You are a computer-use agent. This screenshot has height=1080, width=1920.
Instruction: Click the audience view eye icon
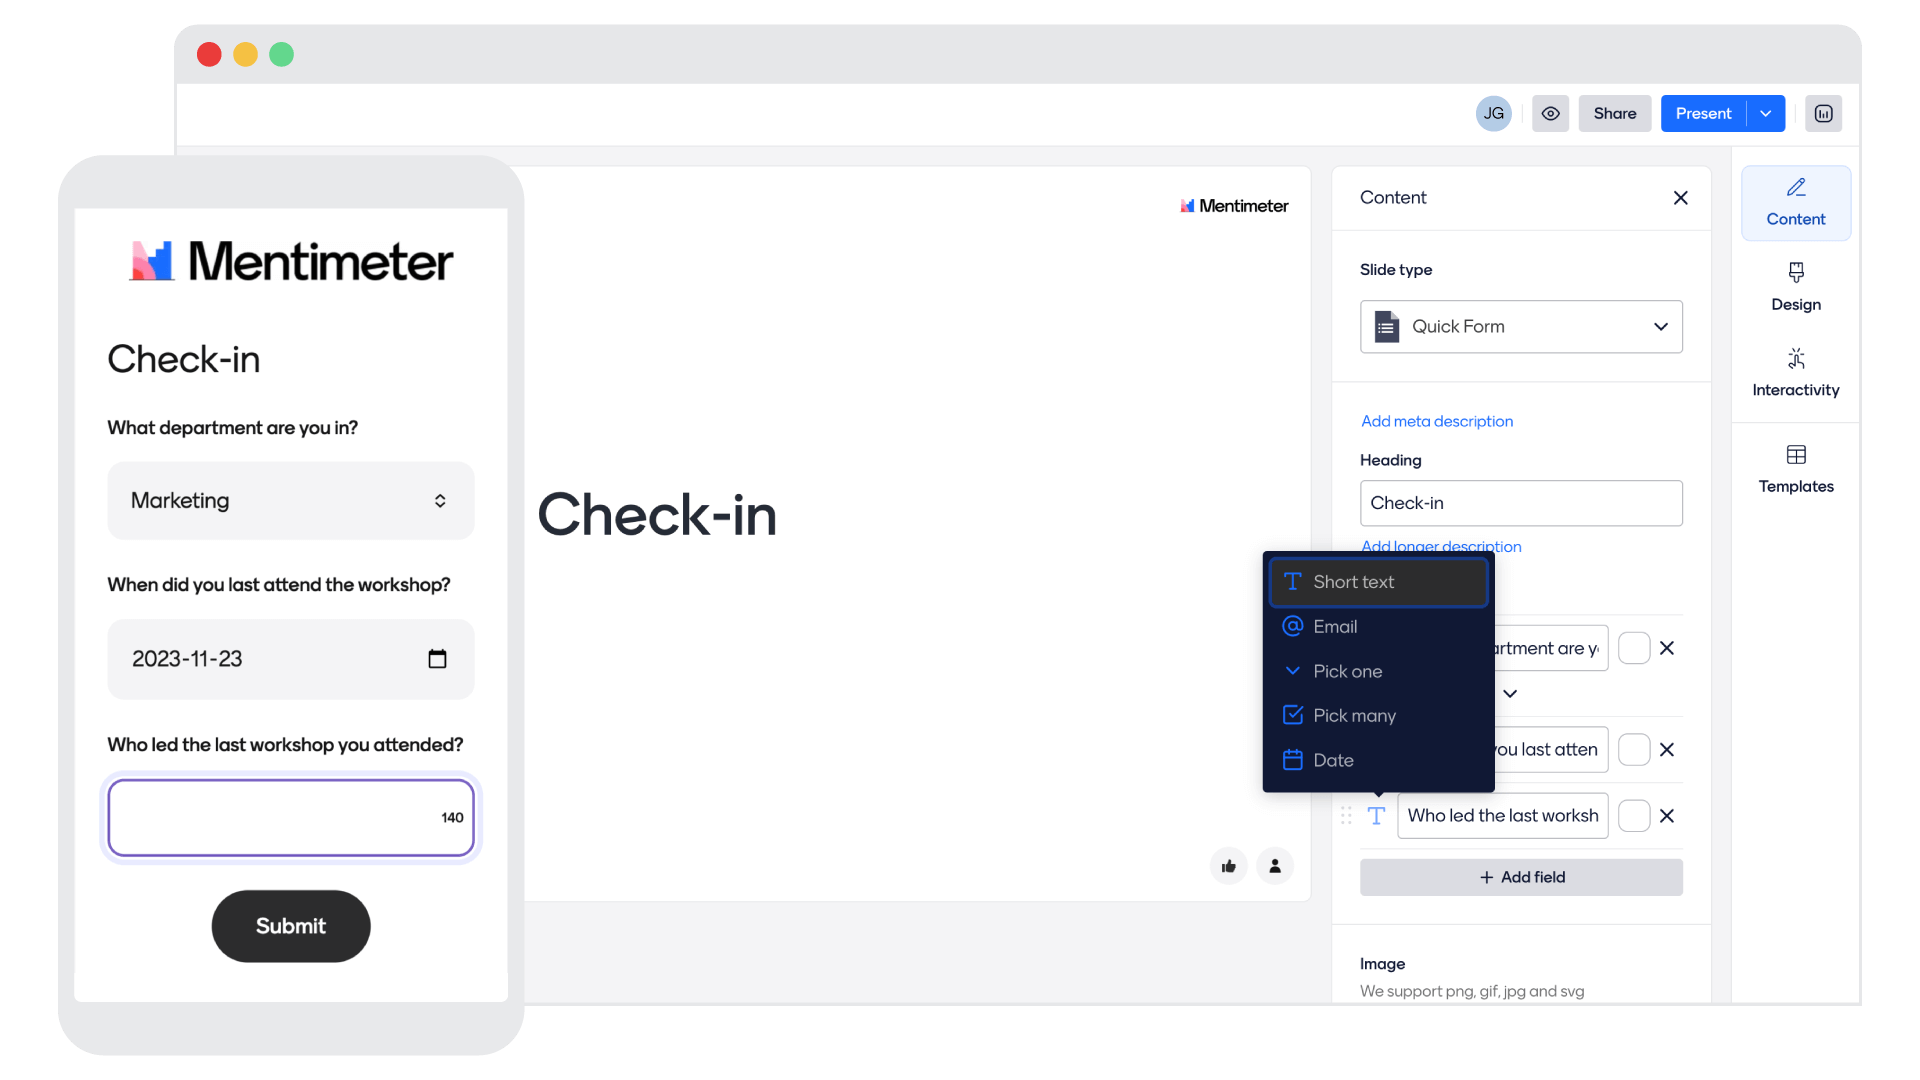click(1552, 113)
